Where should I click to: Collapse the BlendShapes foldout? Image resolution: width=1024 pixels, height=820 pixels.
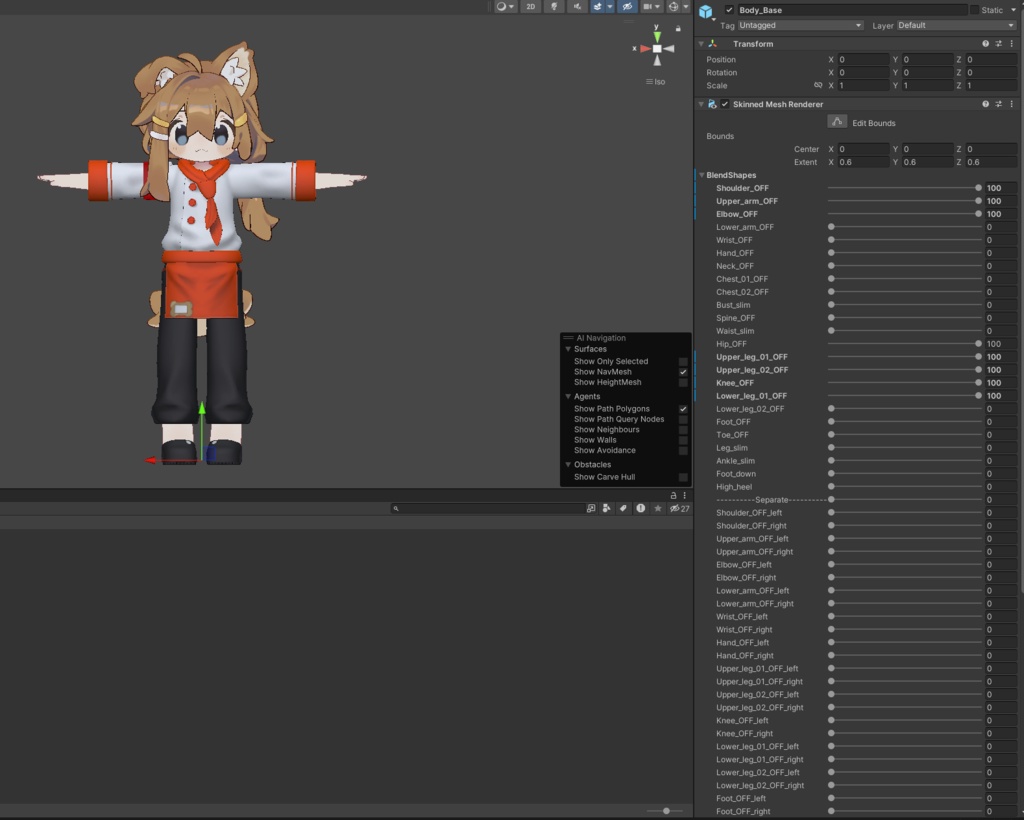point(701,175)
